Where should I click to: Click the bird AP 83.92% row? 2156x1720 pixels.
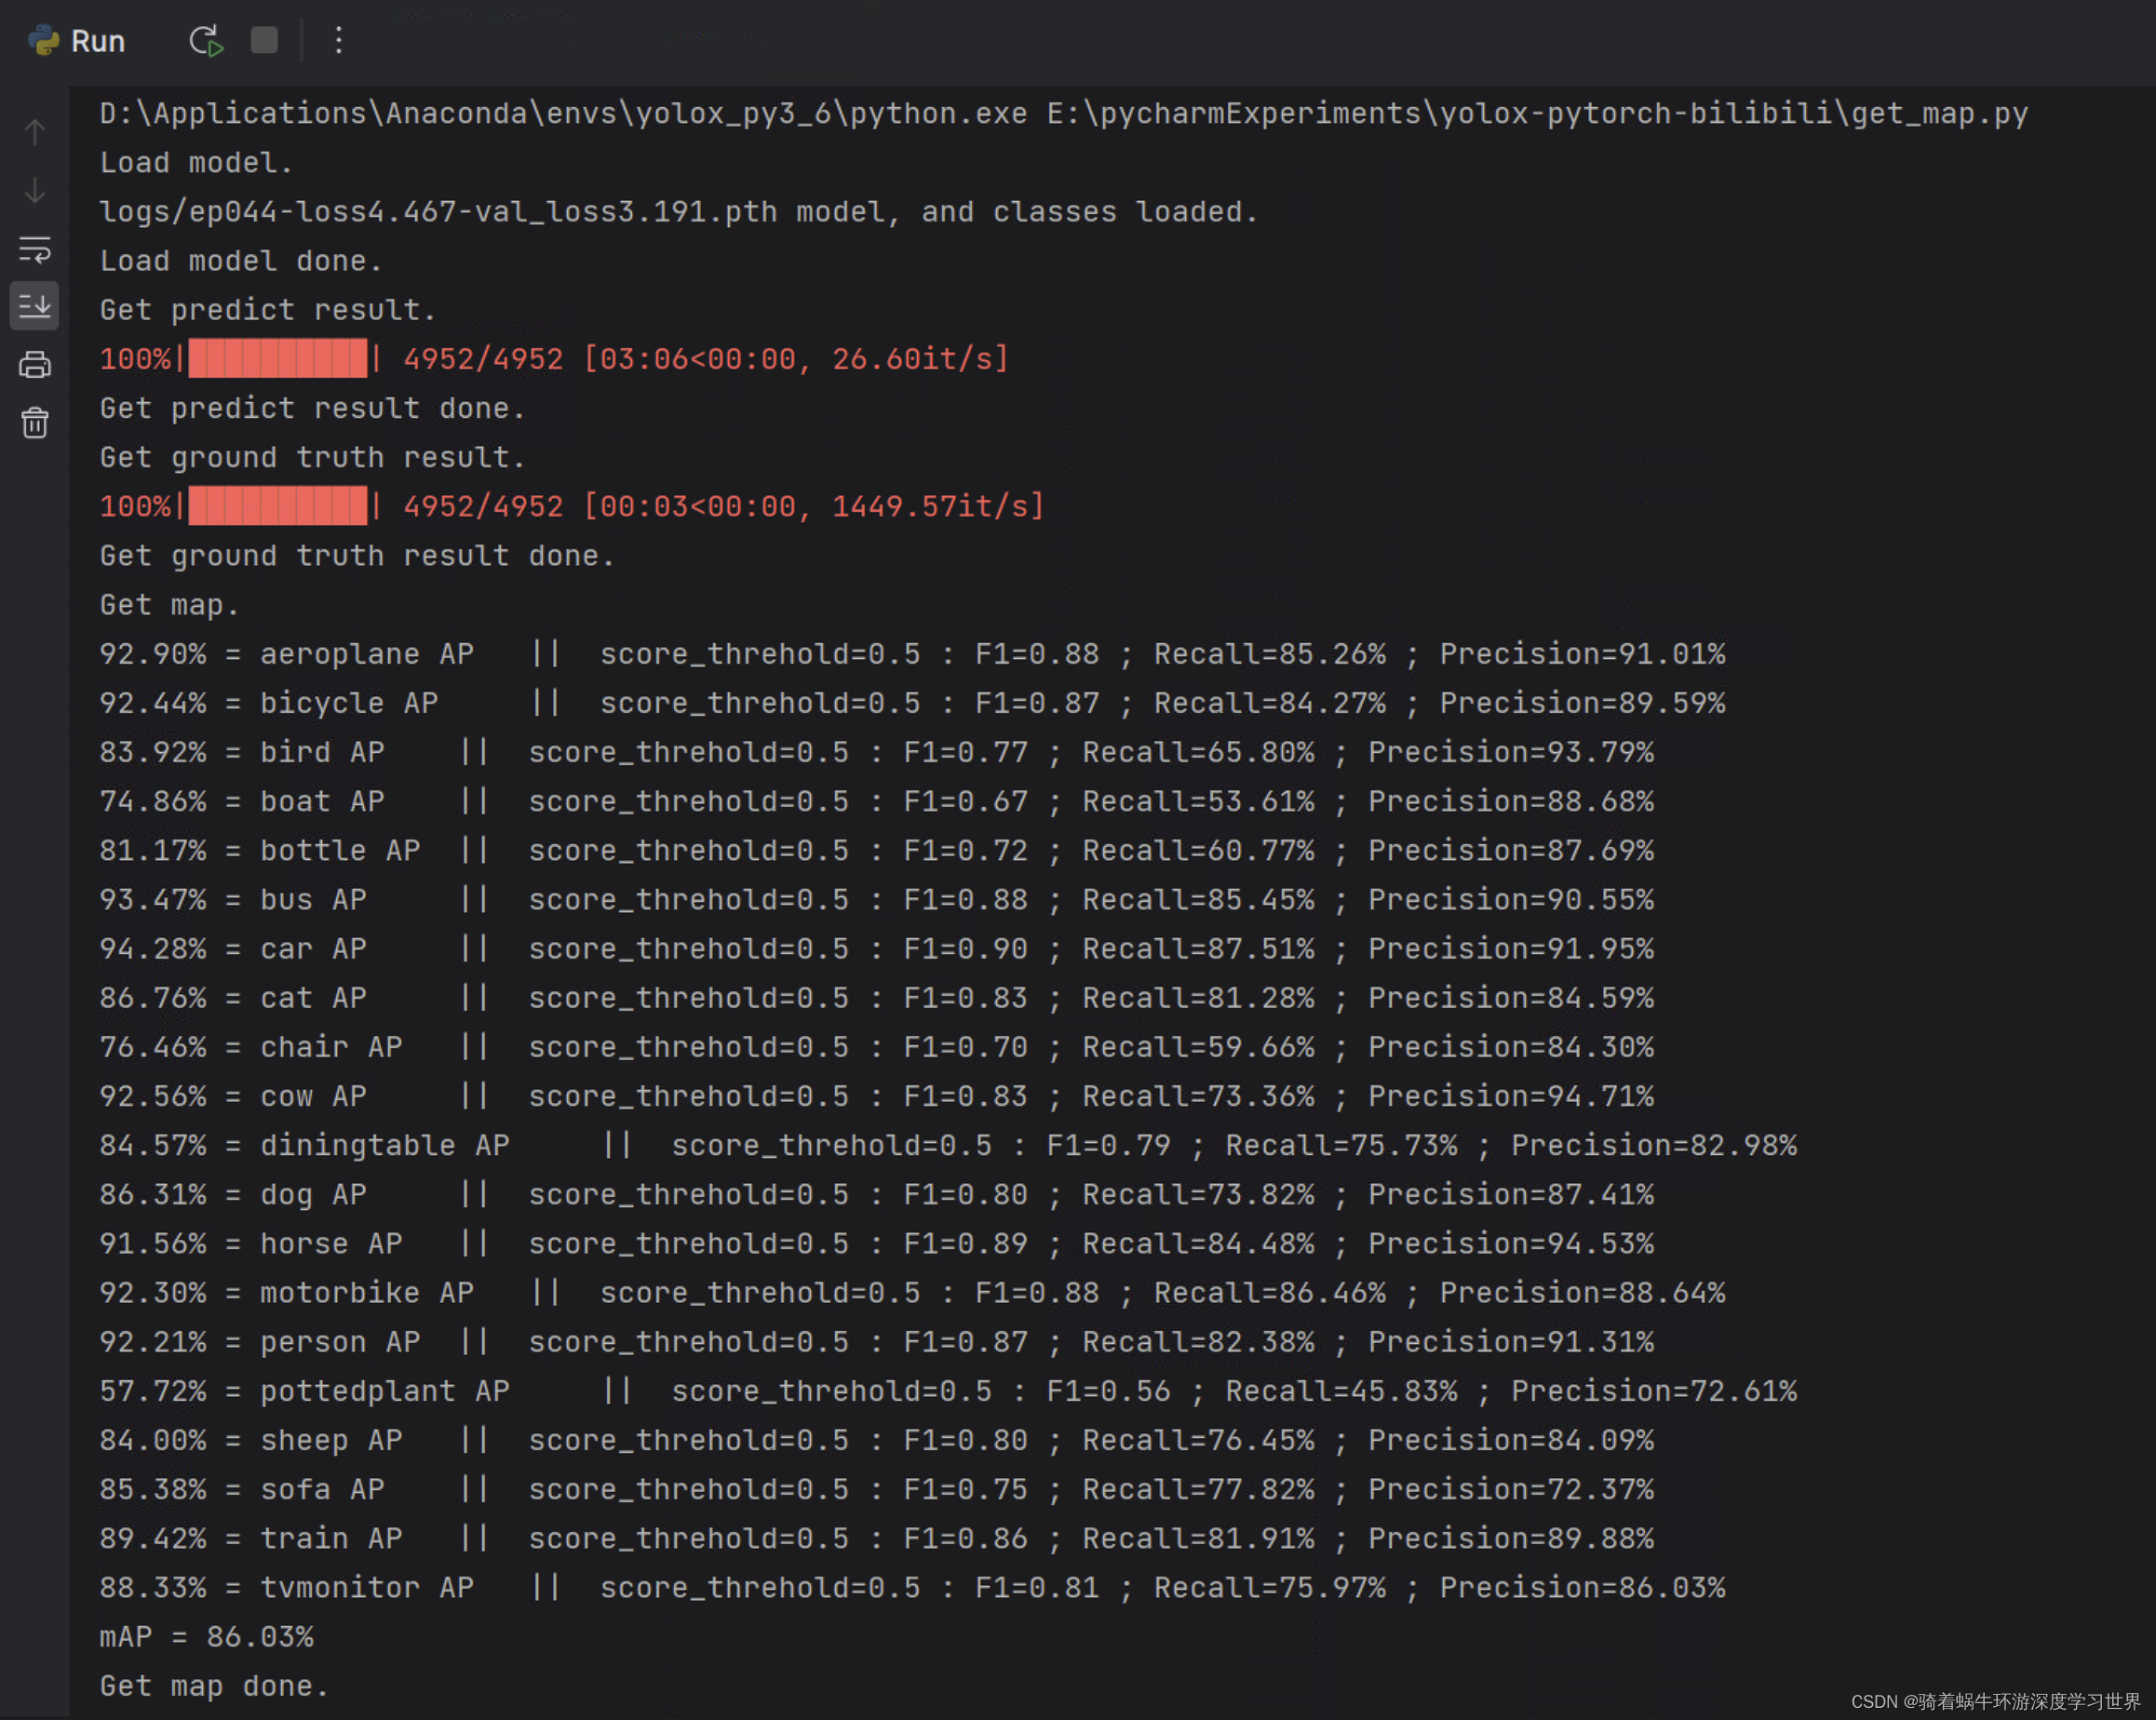click(877, 752)
